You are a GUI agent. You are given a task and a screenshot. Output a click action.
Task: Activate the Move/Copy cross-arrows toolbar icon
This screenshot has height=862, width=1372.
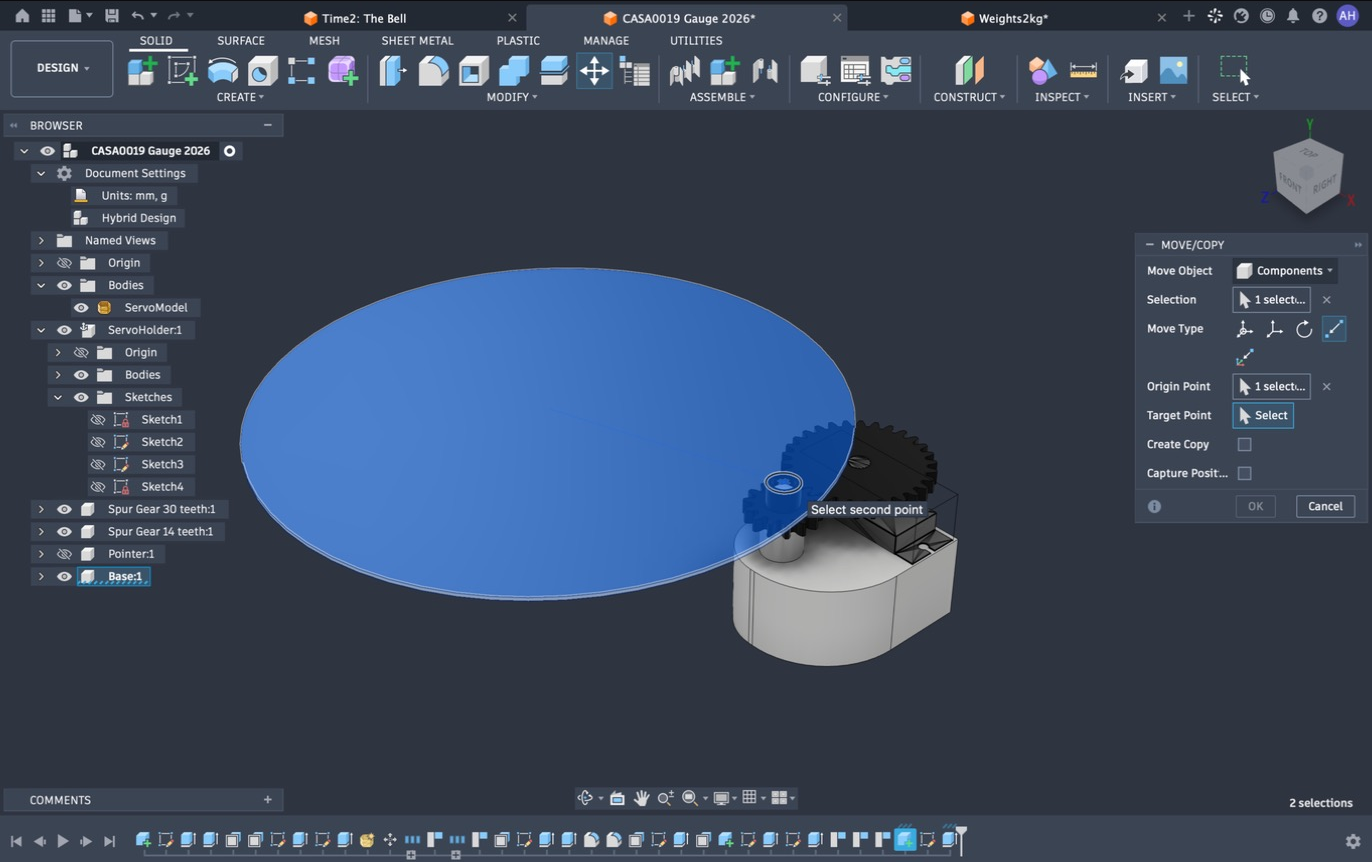point(594,71)
